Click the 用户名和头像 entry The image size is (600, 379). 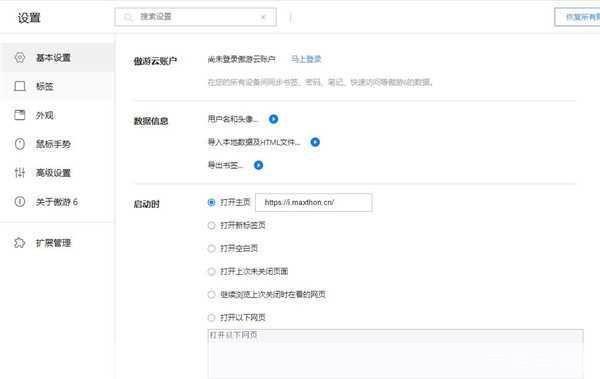(x=233, y=119)
